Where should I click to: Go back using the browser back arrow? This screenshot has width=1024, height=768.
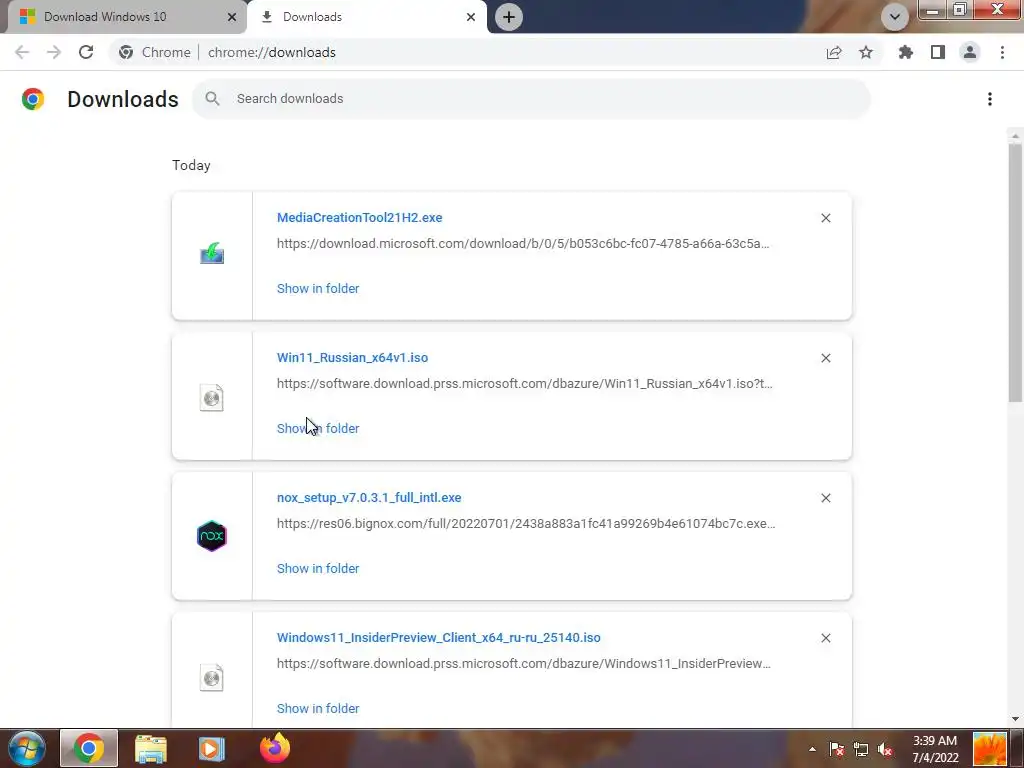pos(22,52)
